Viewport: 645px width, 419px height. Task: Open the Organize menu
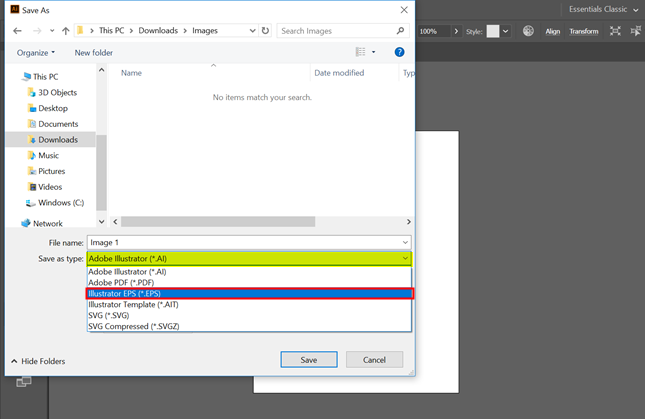tap(36, 53)
